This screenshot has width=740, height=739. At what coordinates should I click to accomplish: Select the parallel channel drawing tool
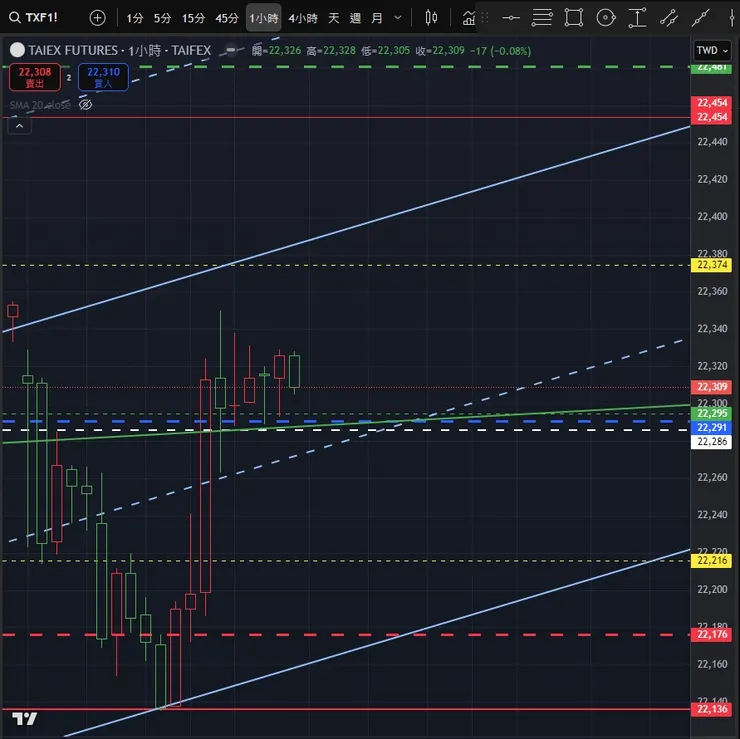click(x=669, y=18)
